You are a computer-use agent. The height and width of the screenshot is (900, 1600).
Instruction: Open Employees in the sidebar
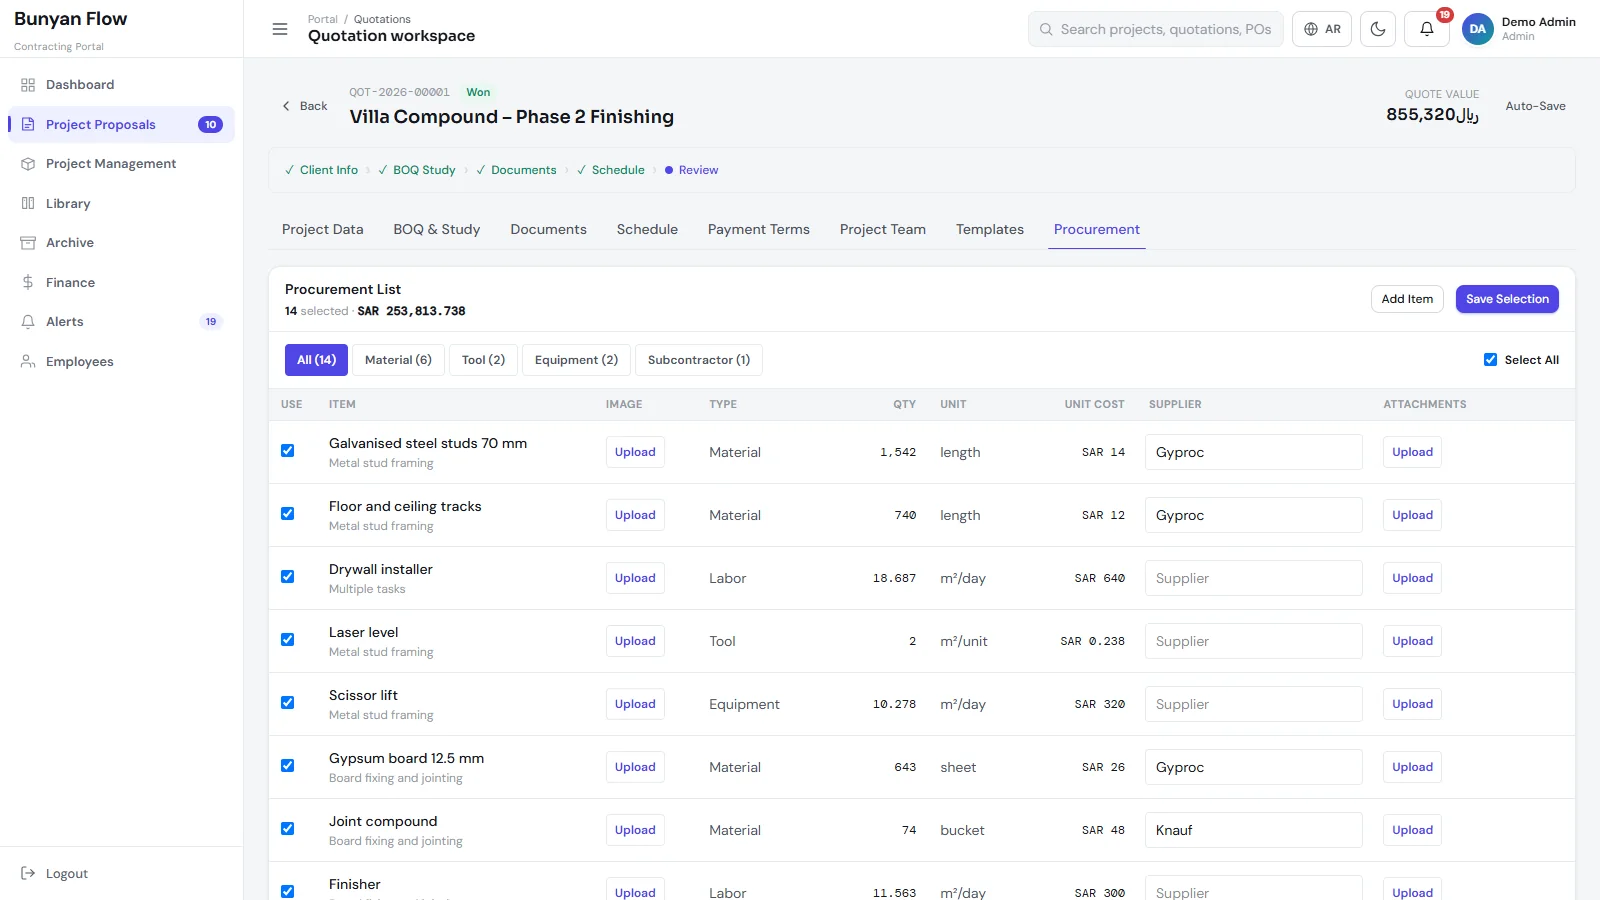pyautogui.click(x=121, y=362)
